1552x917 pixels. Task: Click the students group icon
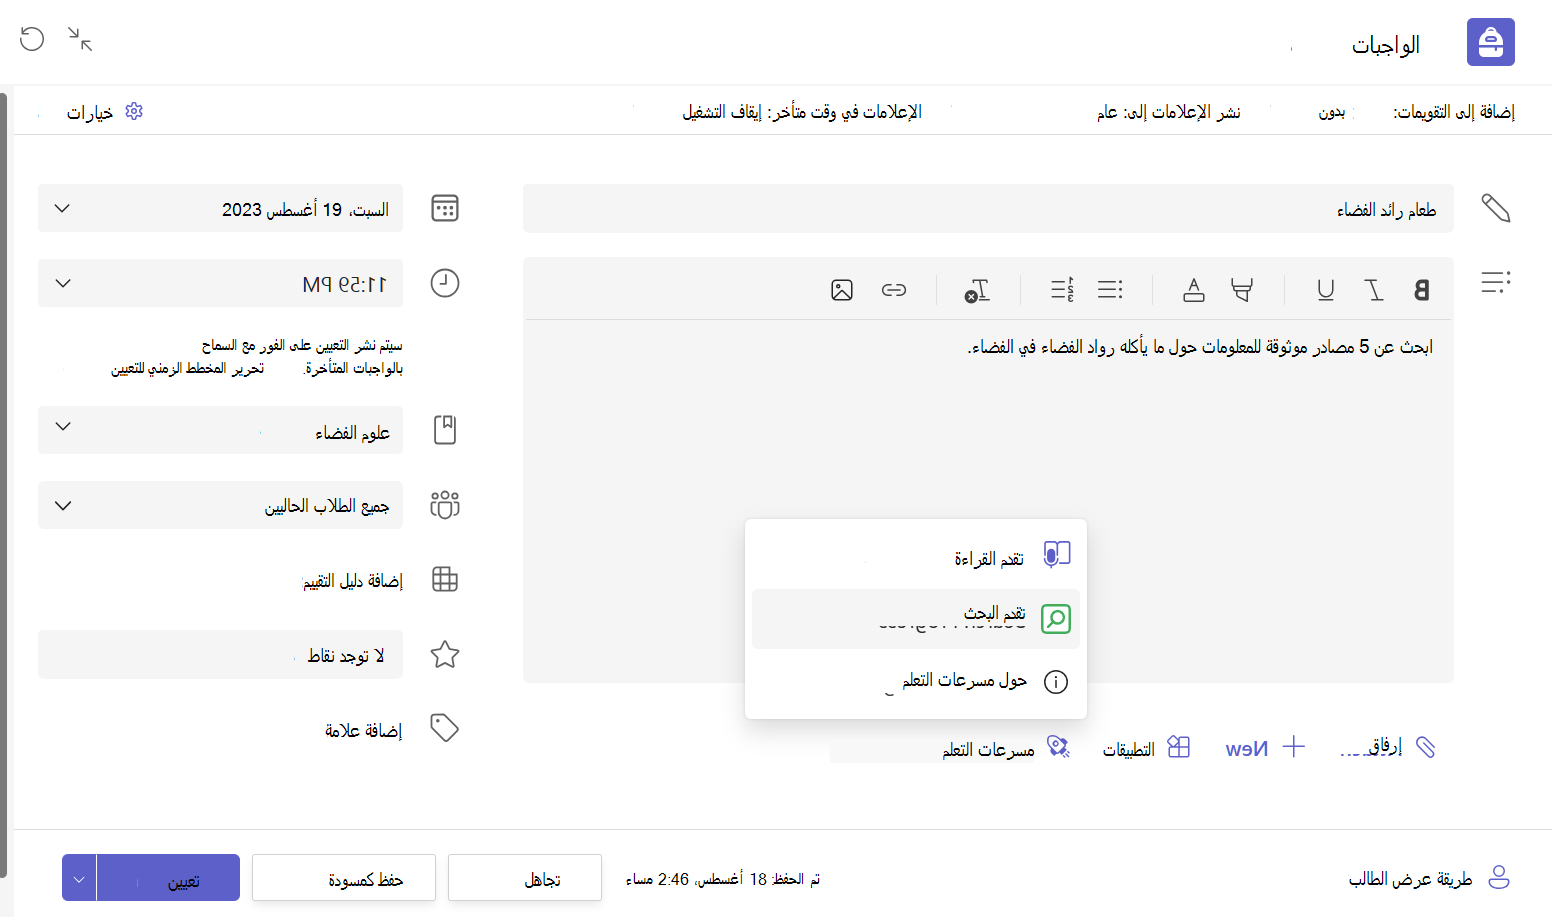445,505
